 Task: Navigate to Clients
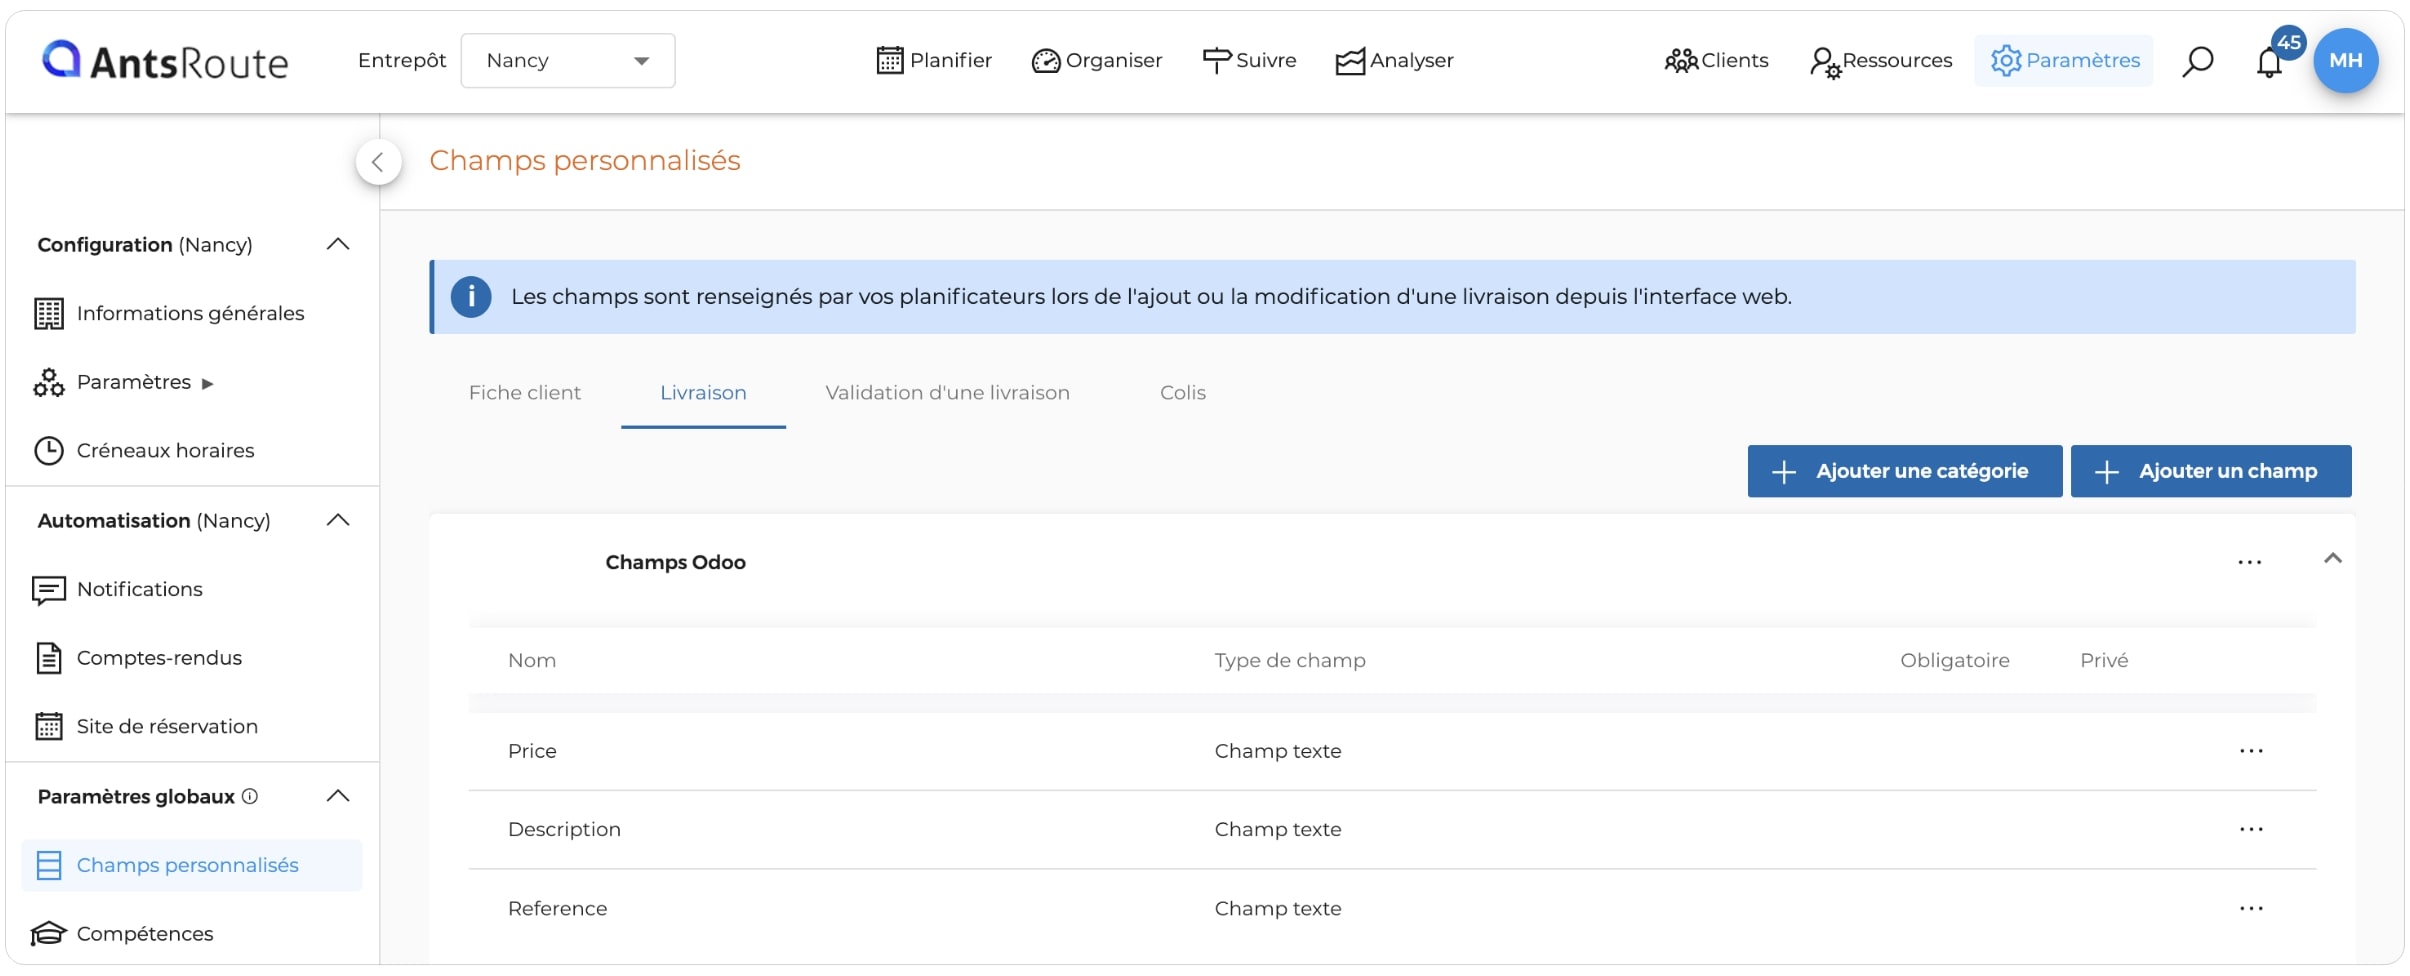(x=1716, y=61)
